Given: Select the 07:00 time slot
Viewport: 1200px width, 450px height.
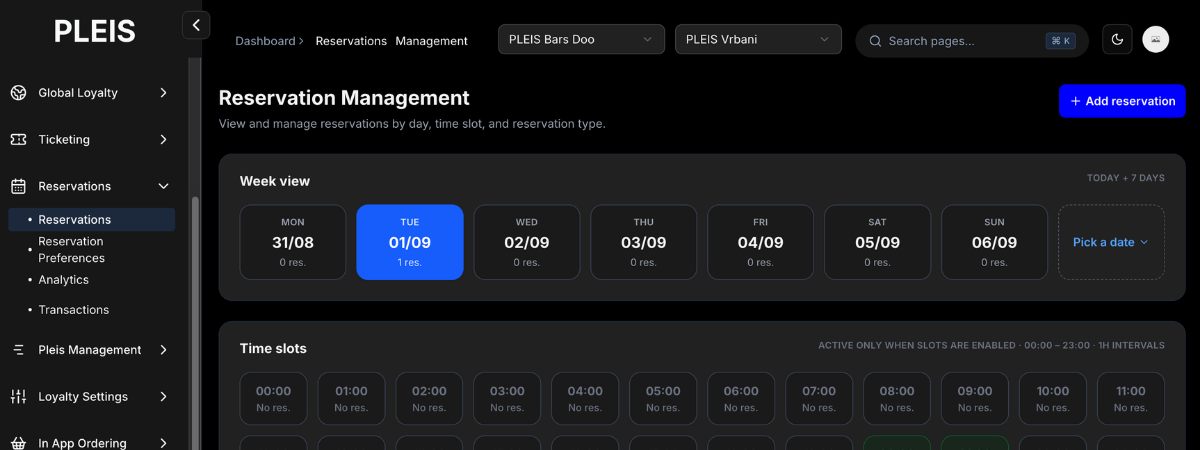Looking at the screenshot, I should [819, 398].
